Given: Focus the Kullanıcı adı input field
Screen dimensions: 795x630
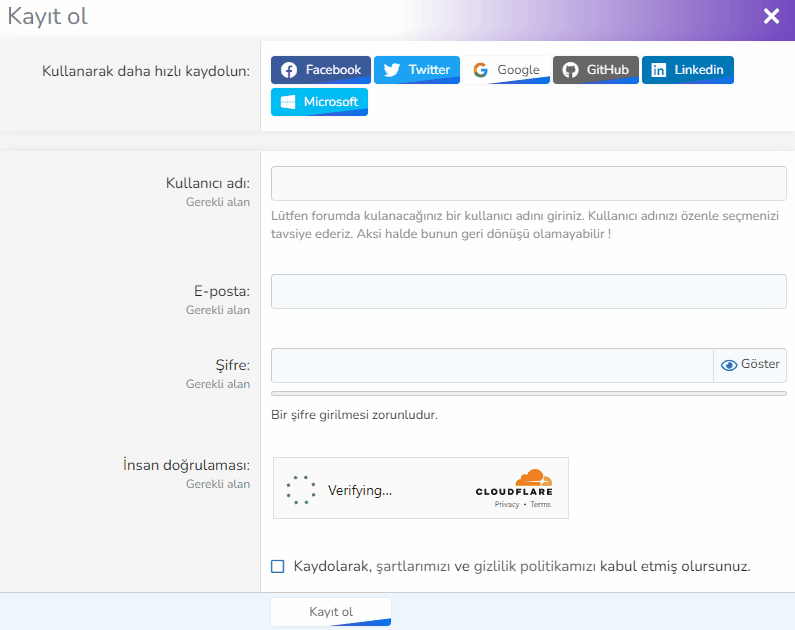Looking at the screenshot, I should tap(528, 184).
